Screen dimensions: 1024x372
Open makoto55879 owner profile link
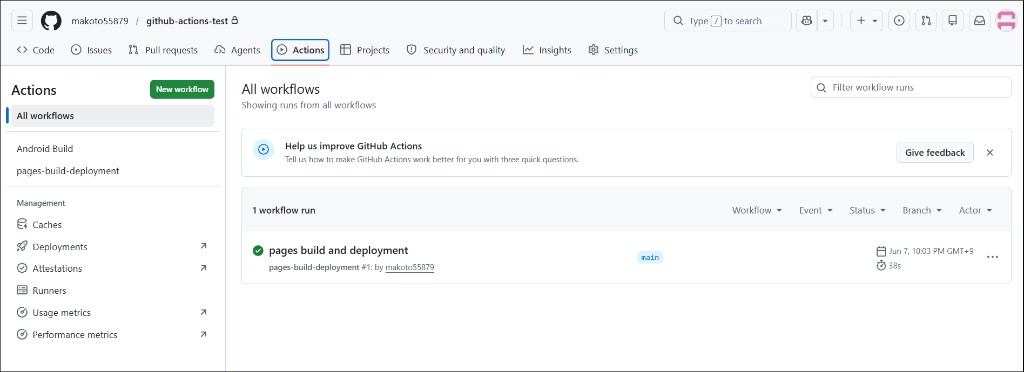click(x=100, y=21)
